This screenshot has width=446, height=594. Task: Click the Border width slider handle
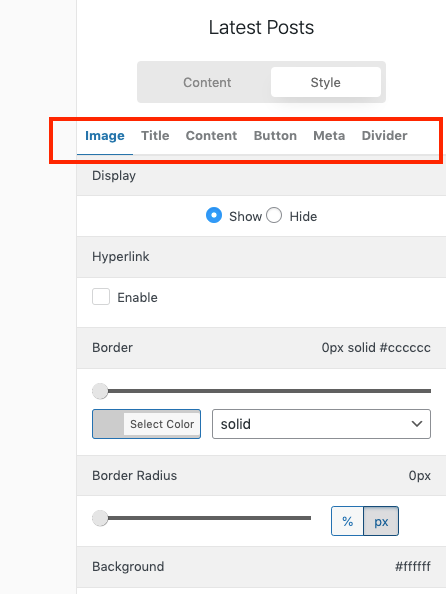click(100, 391)
